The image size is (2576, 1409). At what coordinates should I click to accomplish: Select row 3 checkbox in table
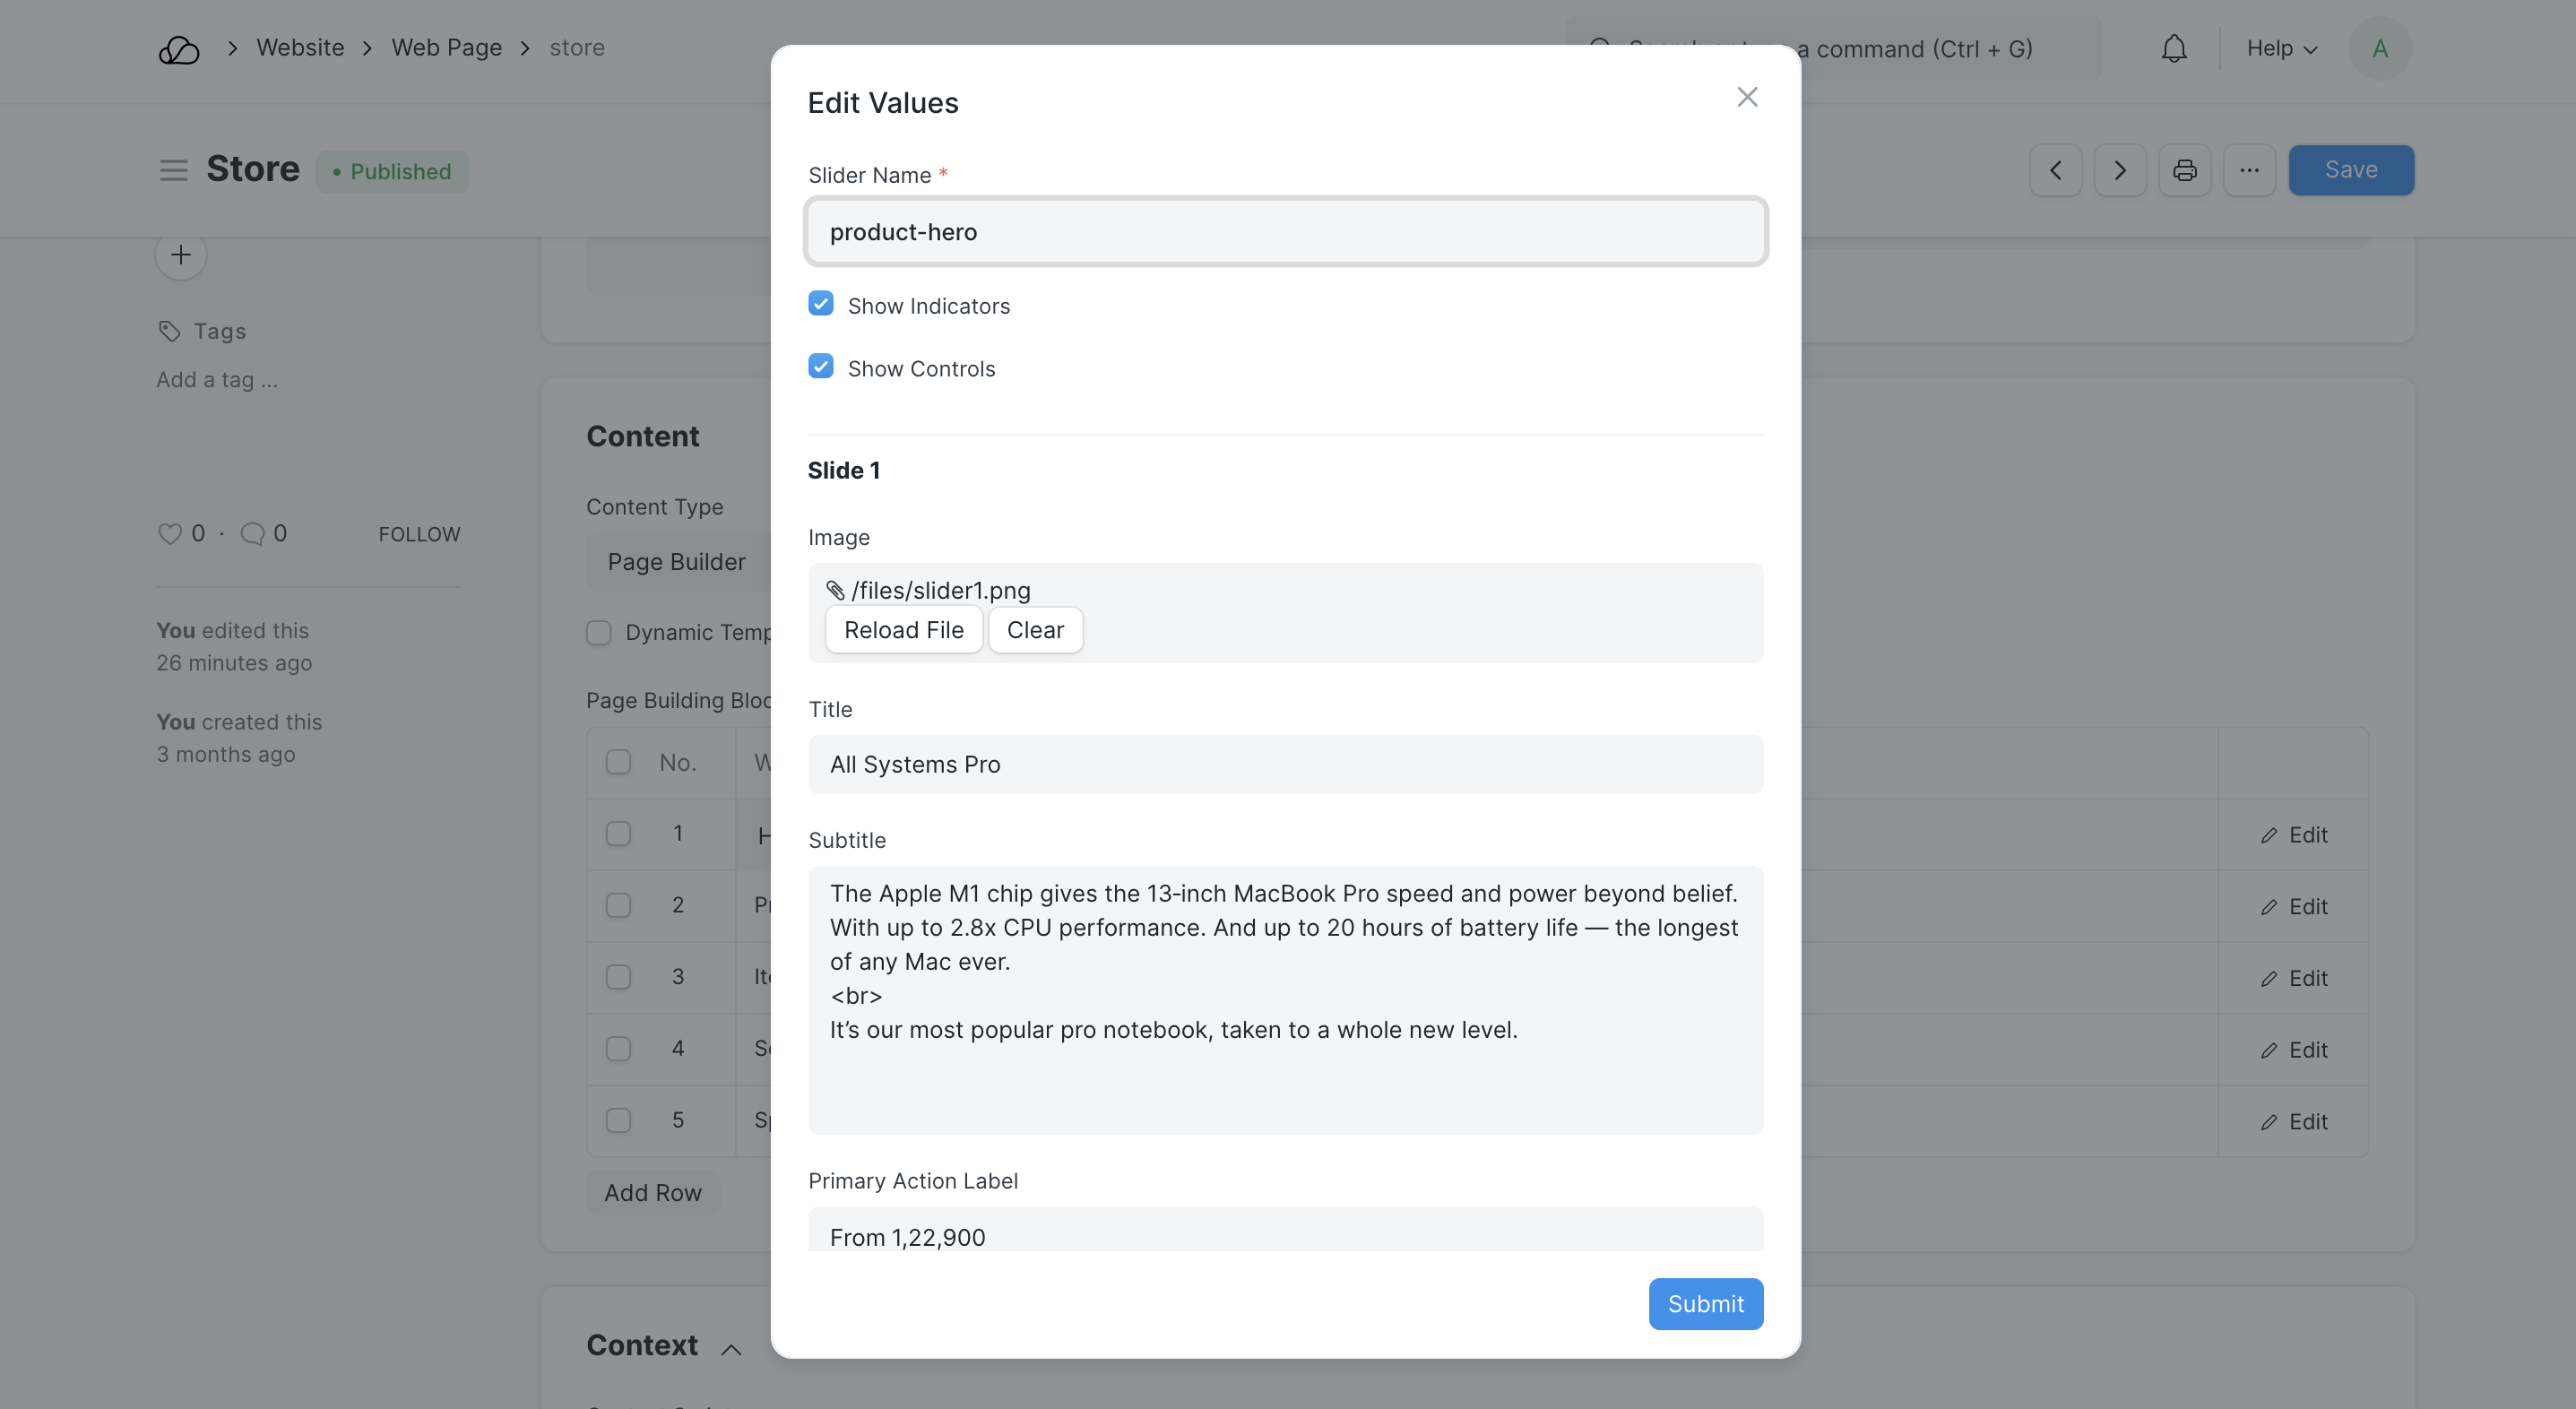tap(618, 977)
